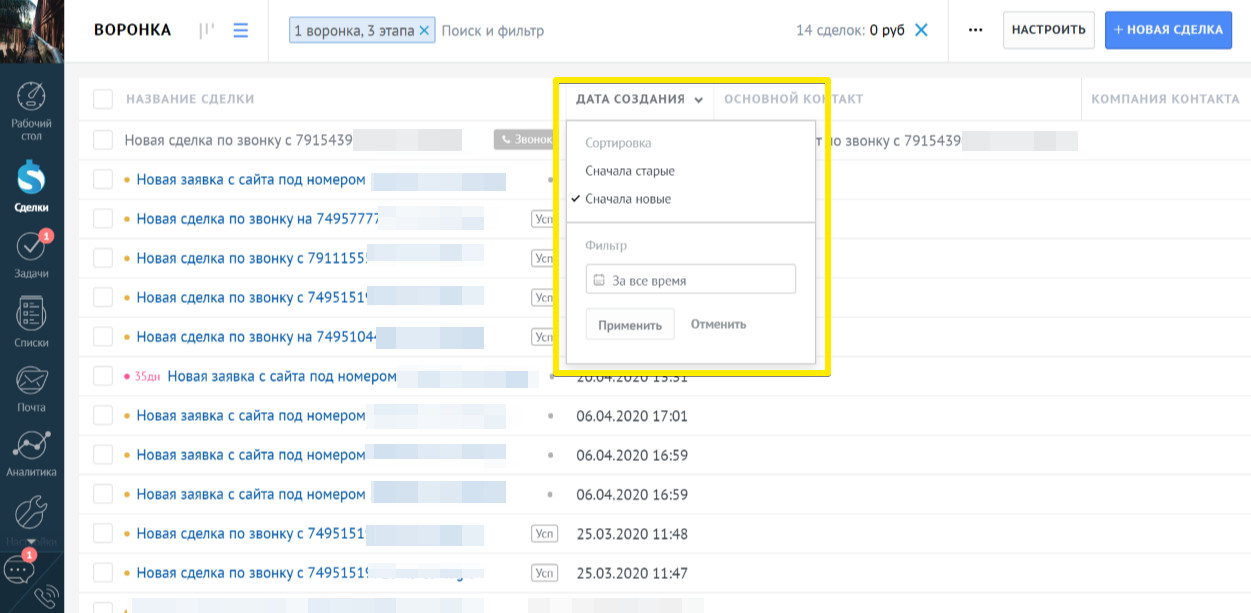Switch to list view icon
The image size is (1251, 613).
coord(241,31)
